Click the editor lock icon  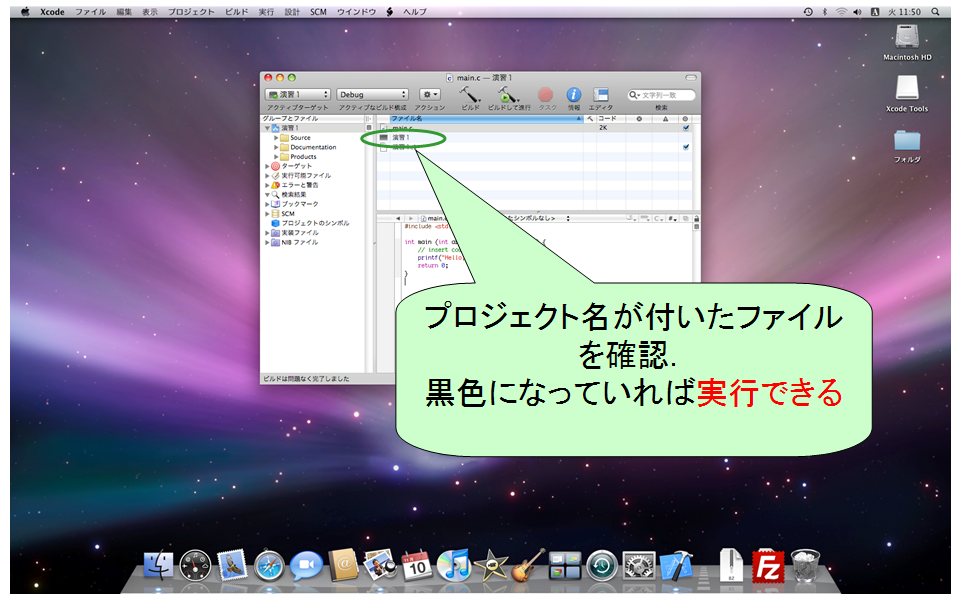696,218
